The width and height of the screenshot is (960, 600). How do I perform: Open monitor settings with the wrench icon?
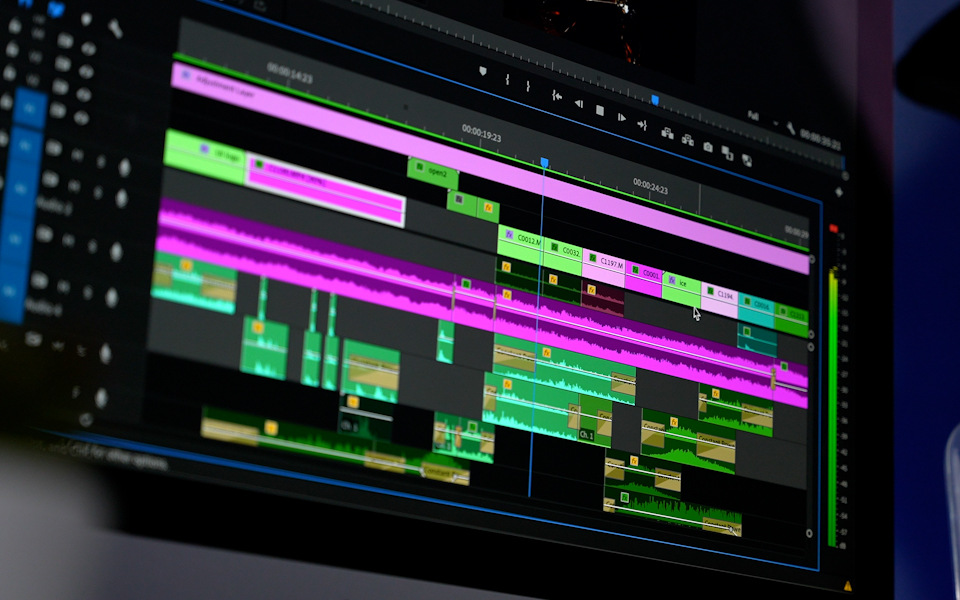790,129
